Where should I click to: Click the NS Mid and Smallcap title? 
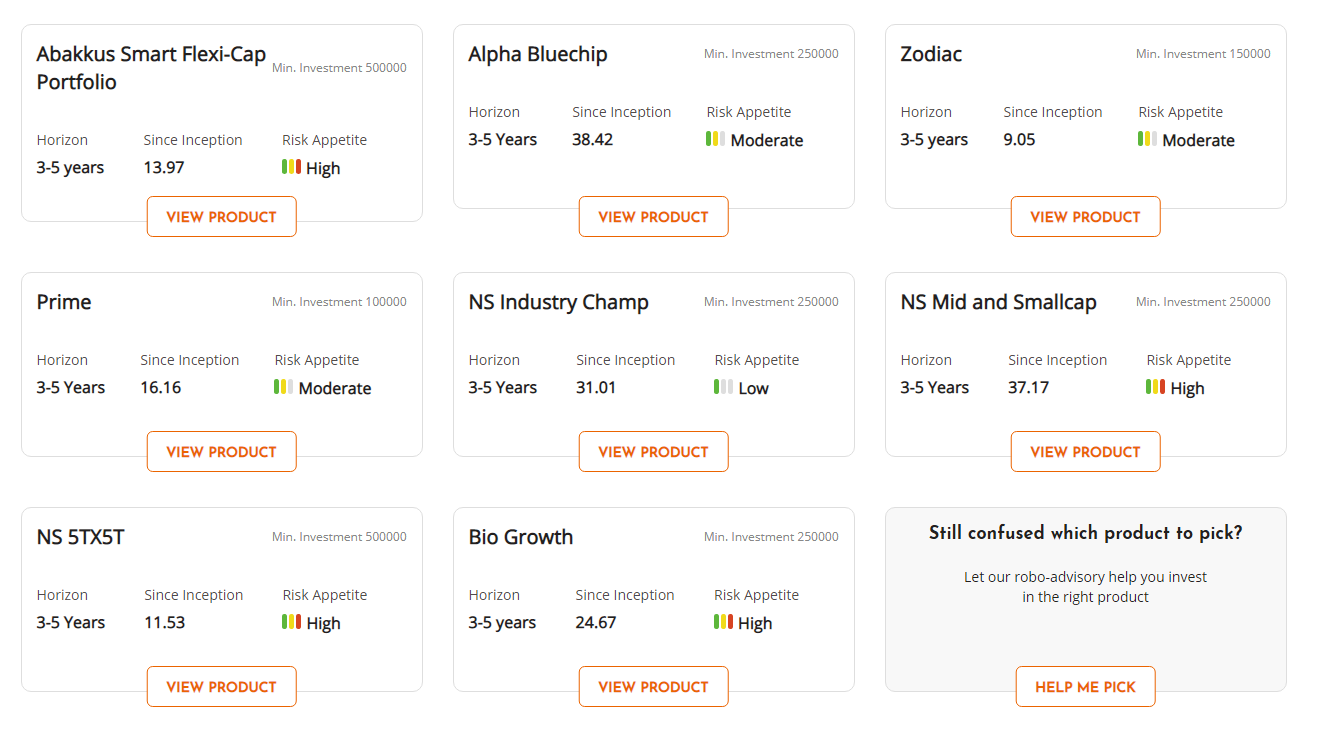999,302
